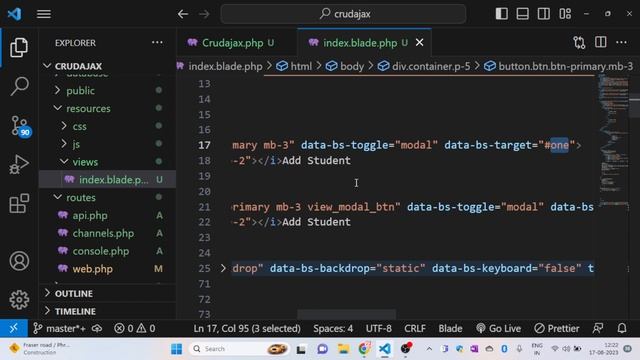Click the taskbar Search box
The image size is (640, 360).
pyautogui.click(x=240, y=349)
